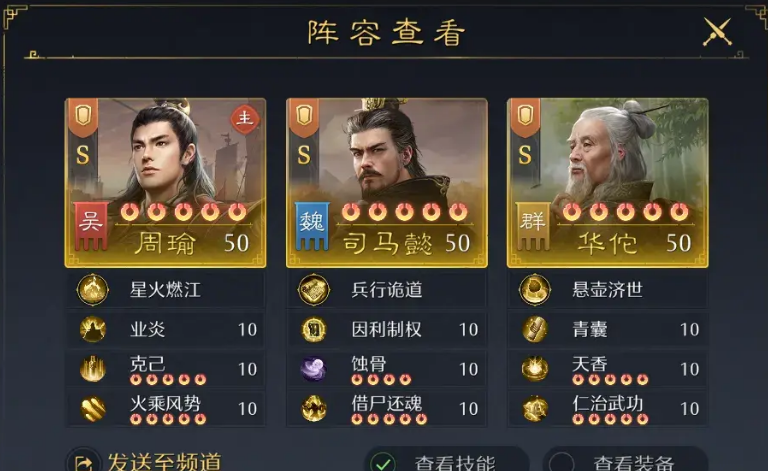Tap the purple 蚀骨 skill icon
This screenshot has width=768, height=471.
[314, 369]
